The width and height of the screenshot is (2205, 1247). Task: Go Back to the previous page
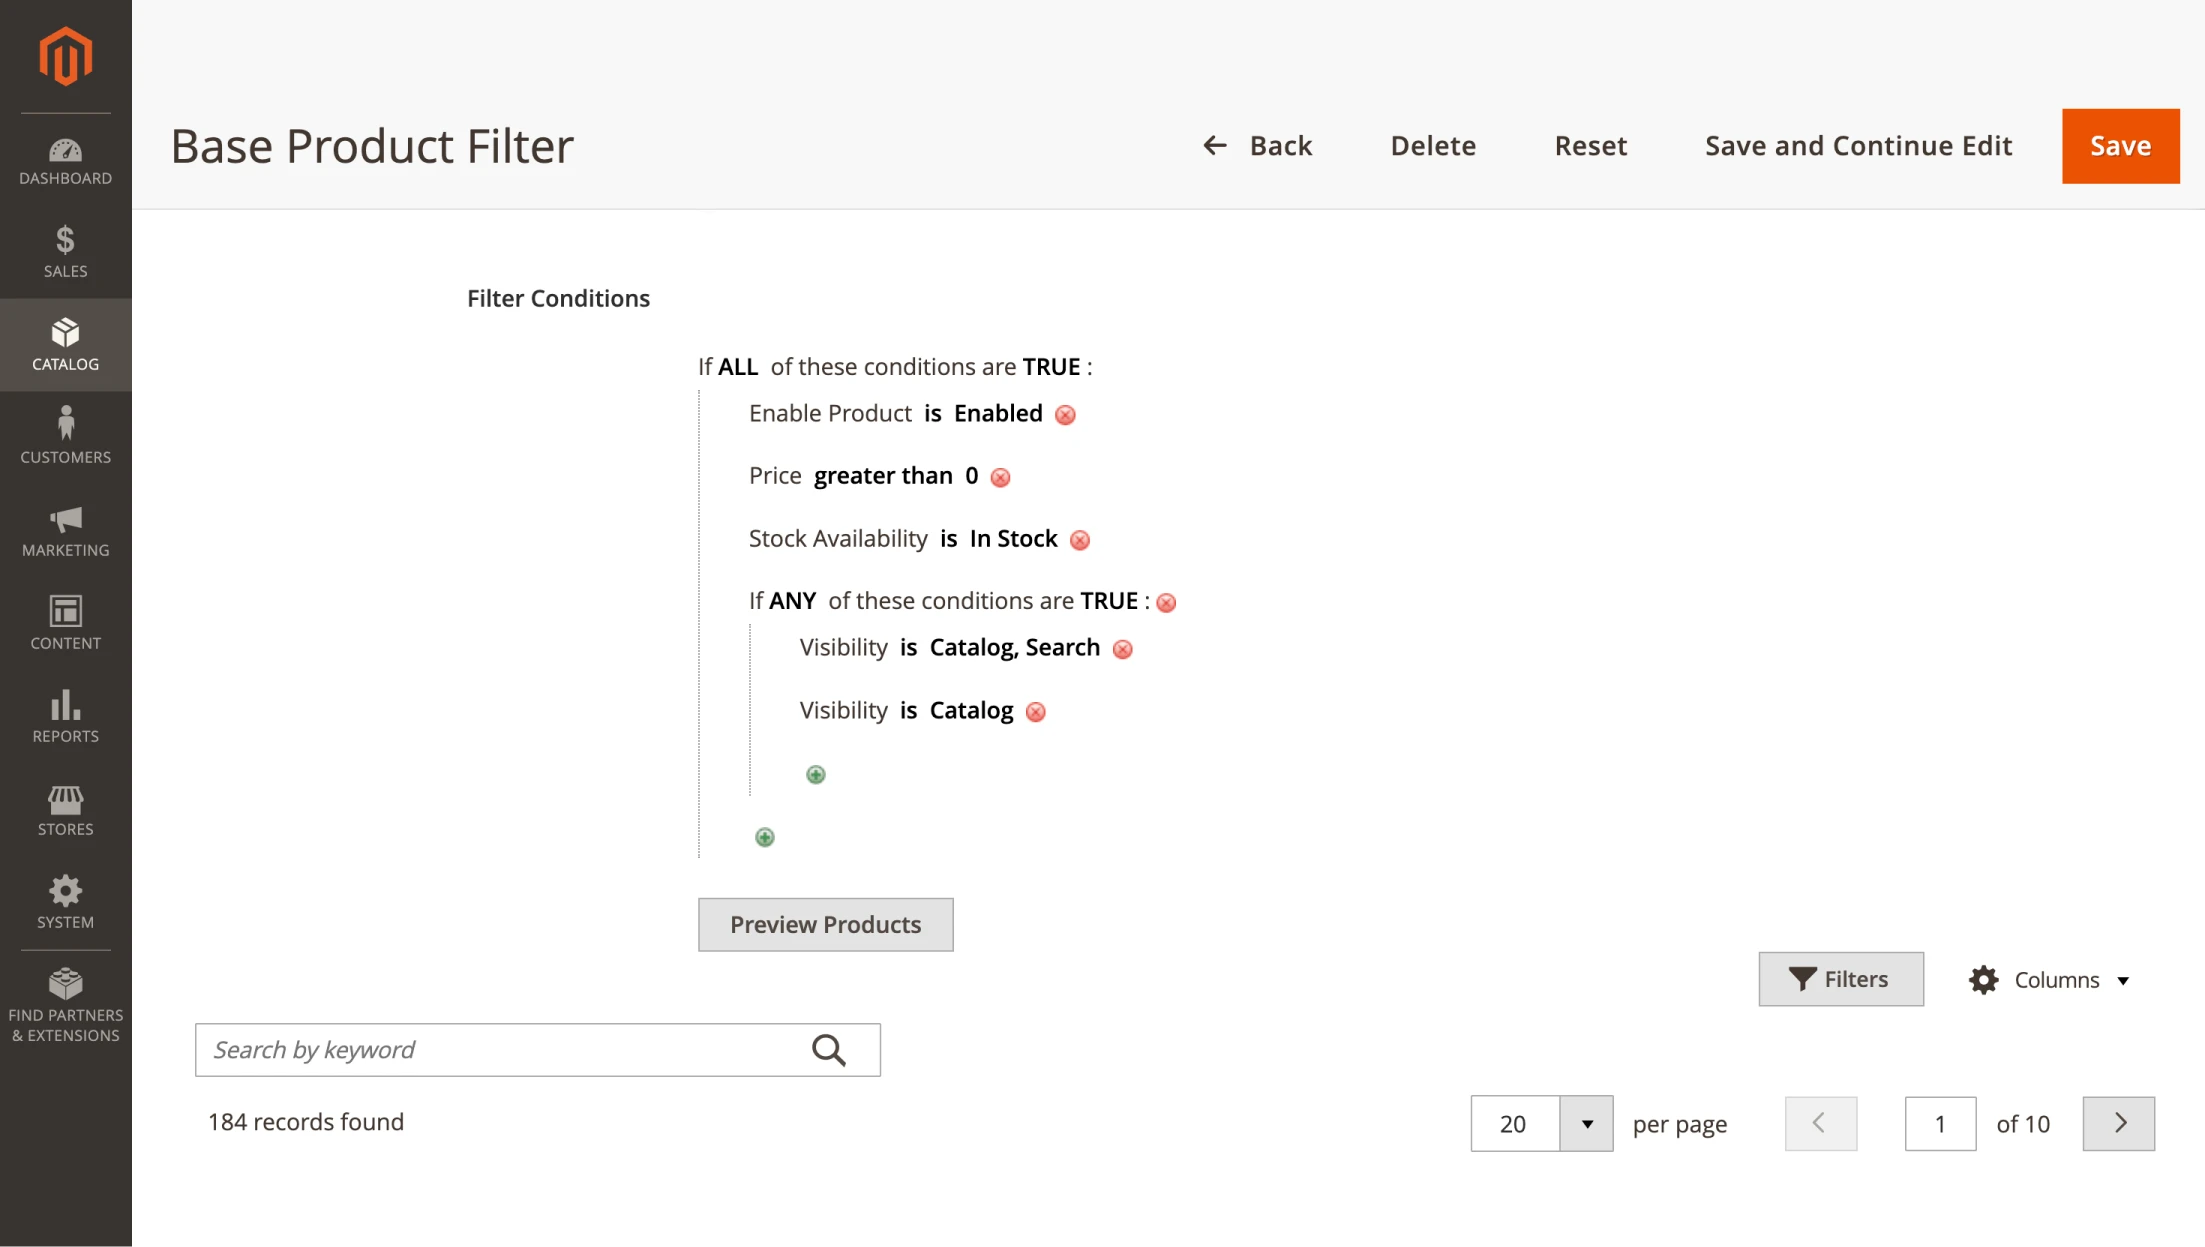tap(1258, 146)
